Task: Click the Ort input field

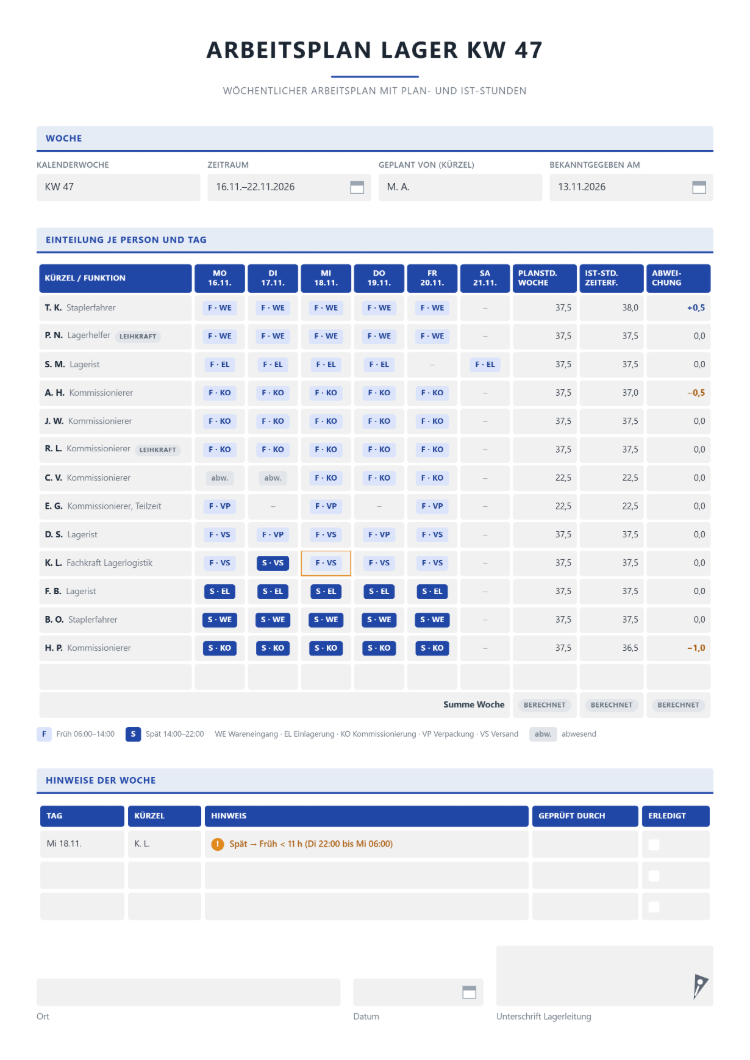Action: (x=188, y=992)
